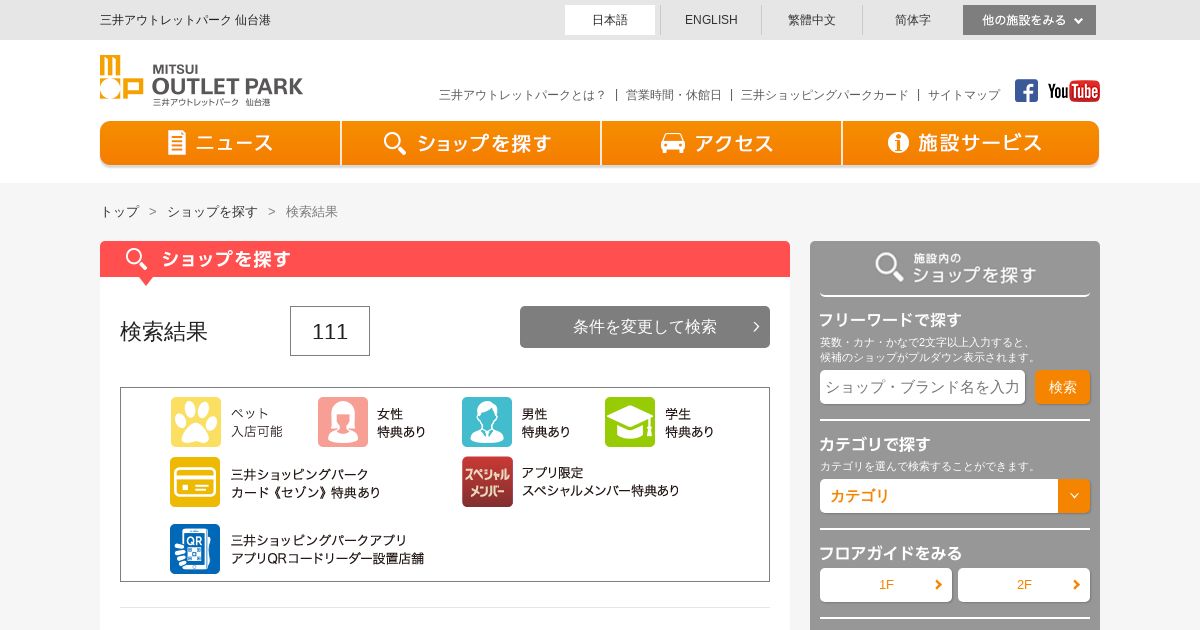Click アプリ限定スペシャルメンバー特典あり label

coord(601,481)
